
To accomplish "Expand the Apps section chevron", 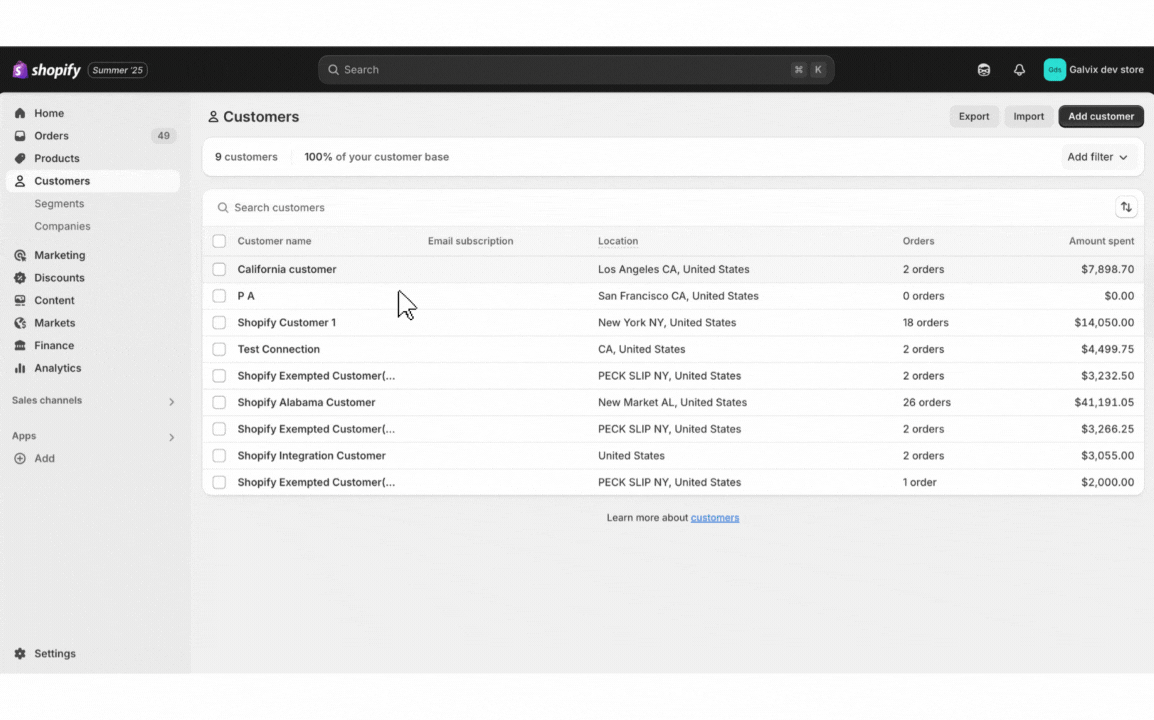I will coord(171,437).
